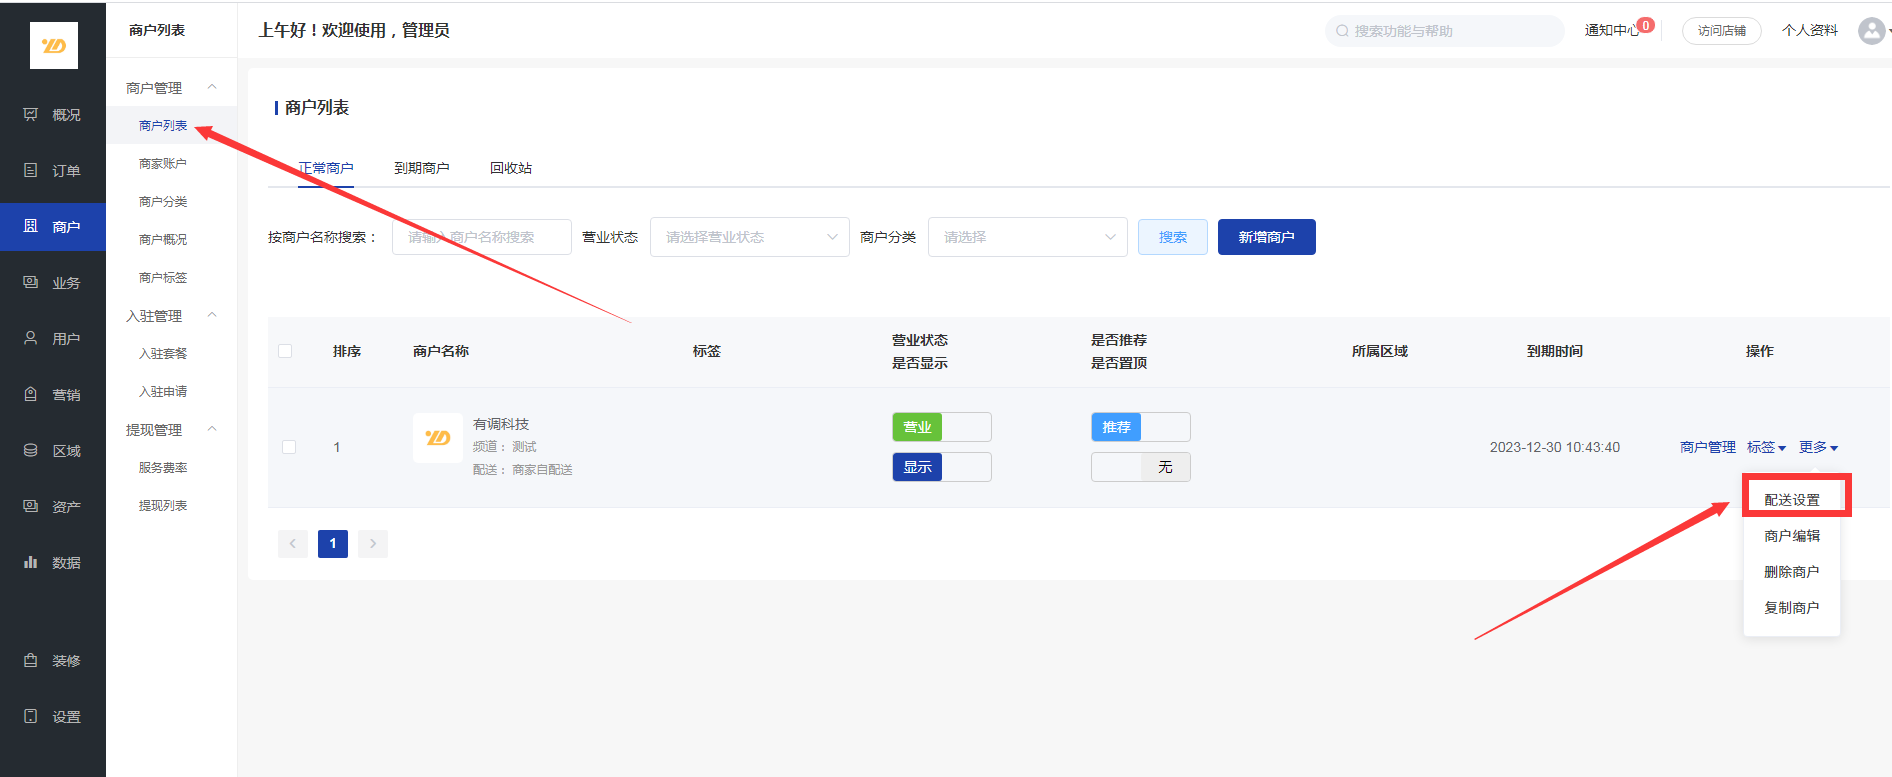The width and height of the screenshot is (1892, 777).
Task: Focus the 搜索功能与帮助 search box
Action: point(1445,31)
